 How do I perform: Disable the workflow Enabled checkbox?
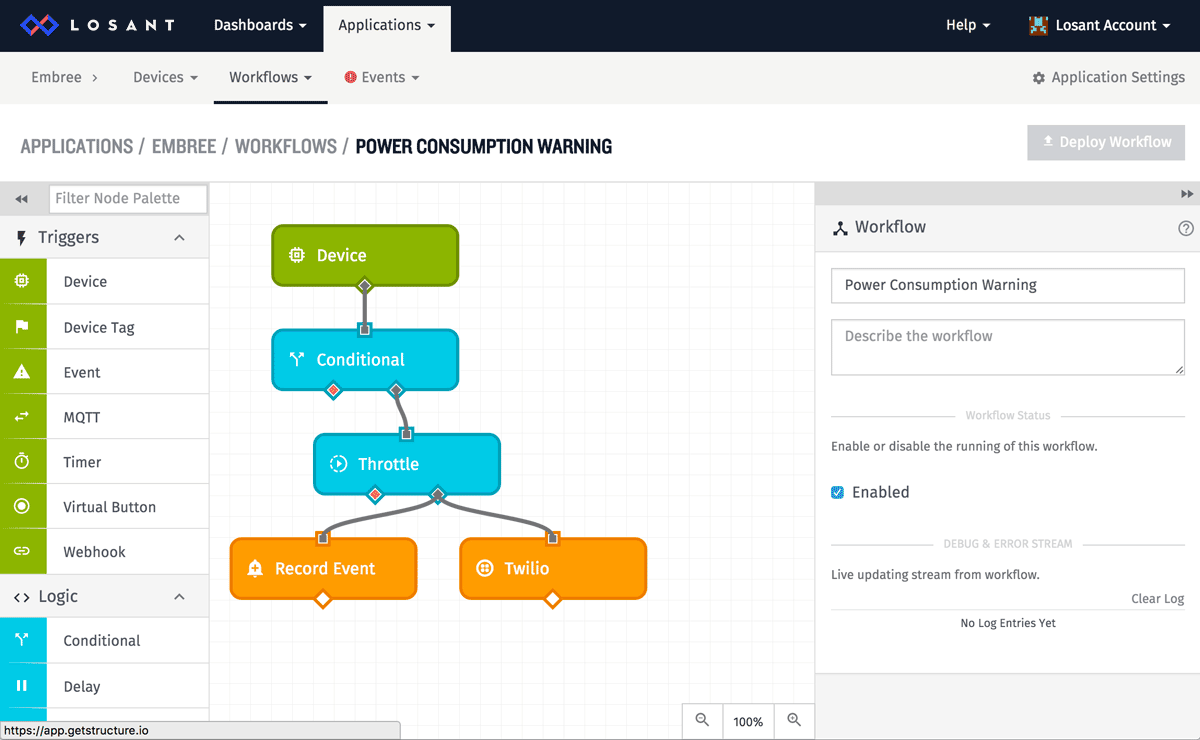(x=837, y=492)
